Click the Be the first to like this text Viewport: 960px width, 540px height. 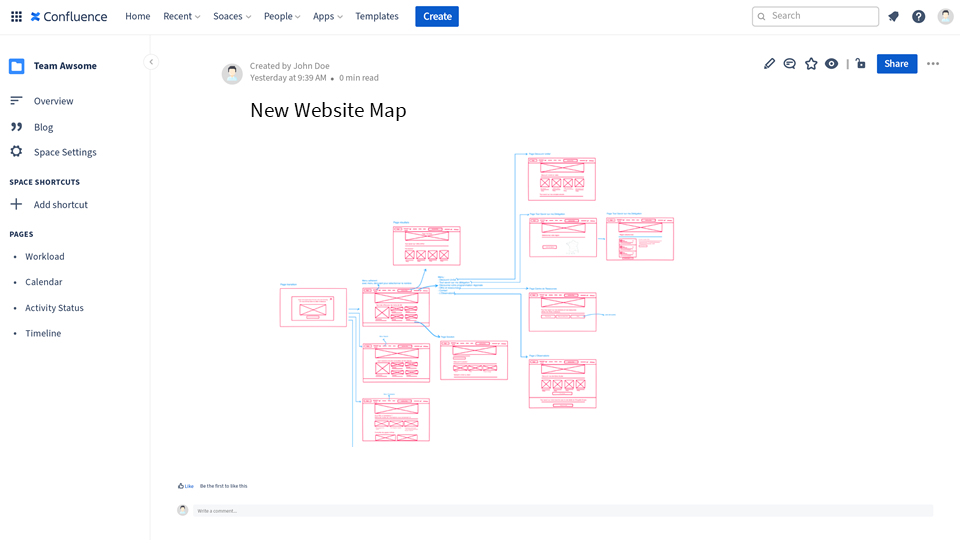click(223, 486)
